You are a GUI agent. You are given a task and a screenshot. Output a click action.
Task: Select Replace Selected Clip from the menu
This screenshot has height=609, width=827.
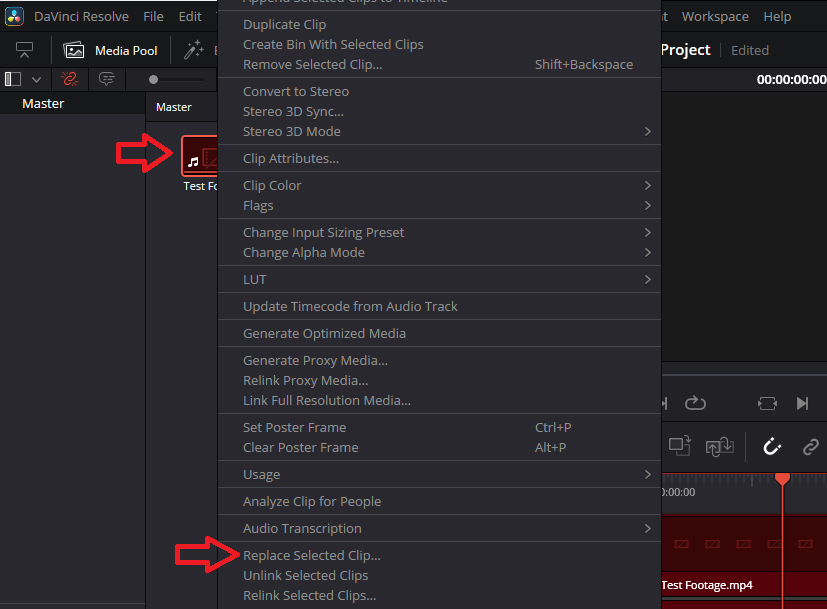tap(311, 555)
